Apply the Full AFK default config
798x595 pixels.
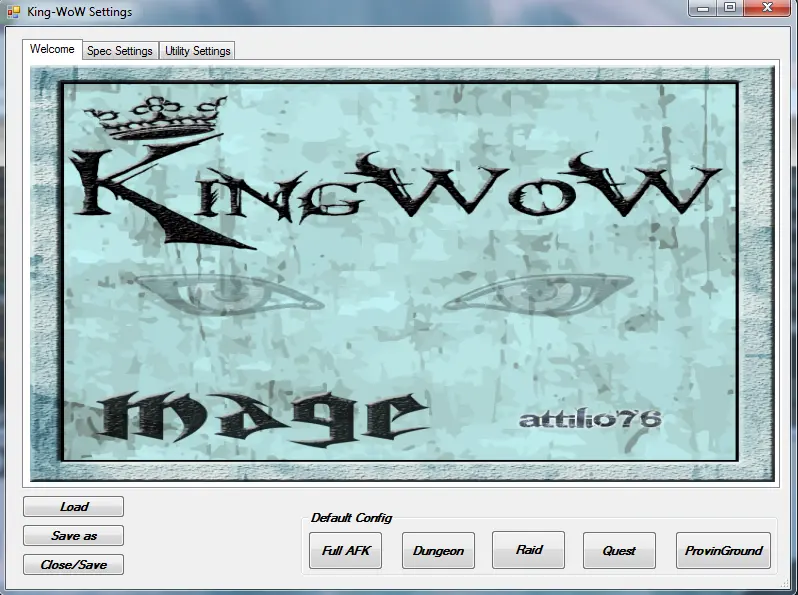click(x=346, y=550)
